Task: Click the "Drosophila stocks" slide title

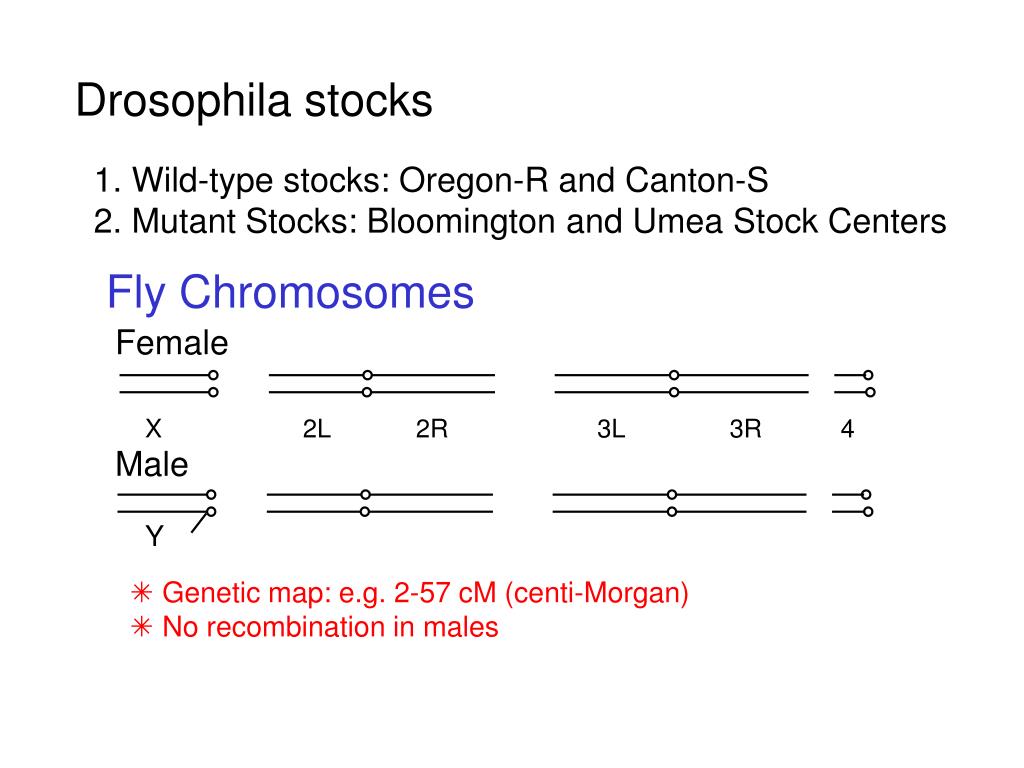Action: pos(254,101)
